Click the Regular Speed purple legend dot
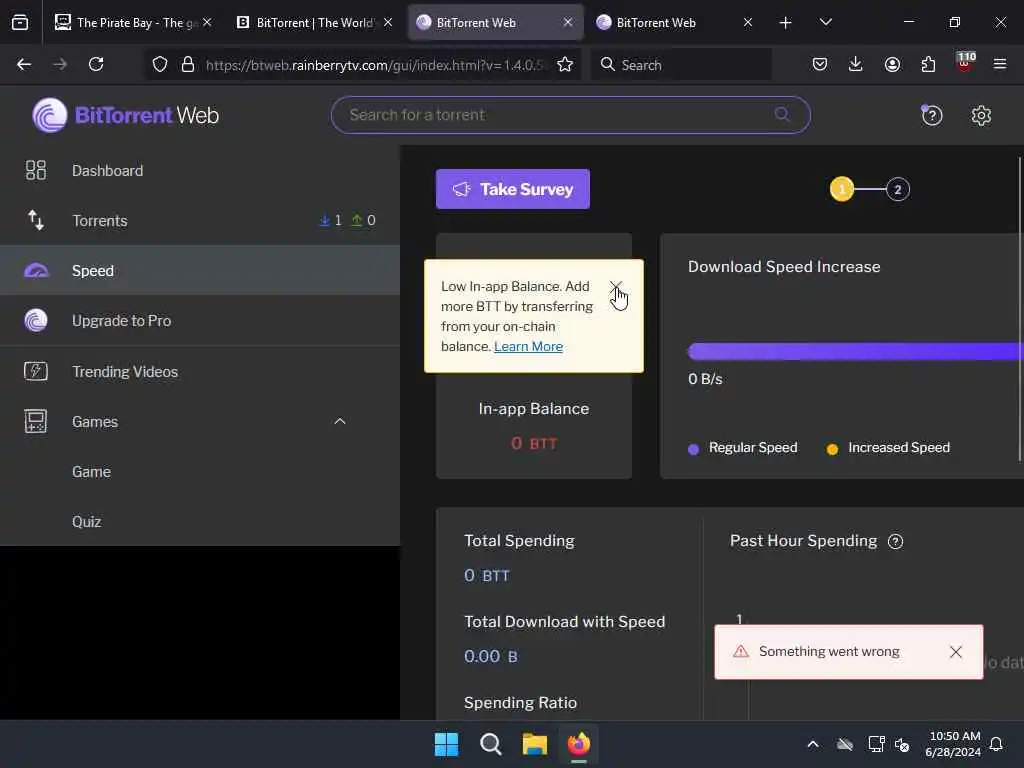The height and width of the screenshot is (768, 1024). point(694,449)
